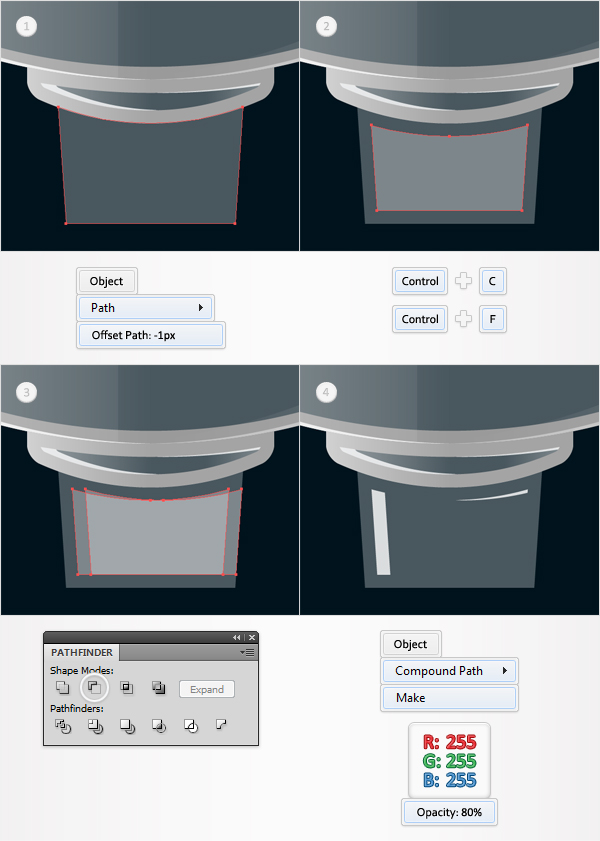Choose the Intersect shape mode icon
This screenshot has width=600, height=841.
127,687
